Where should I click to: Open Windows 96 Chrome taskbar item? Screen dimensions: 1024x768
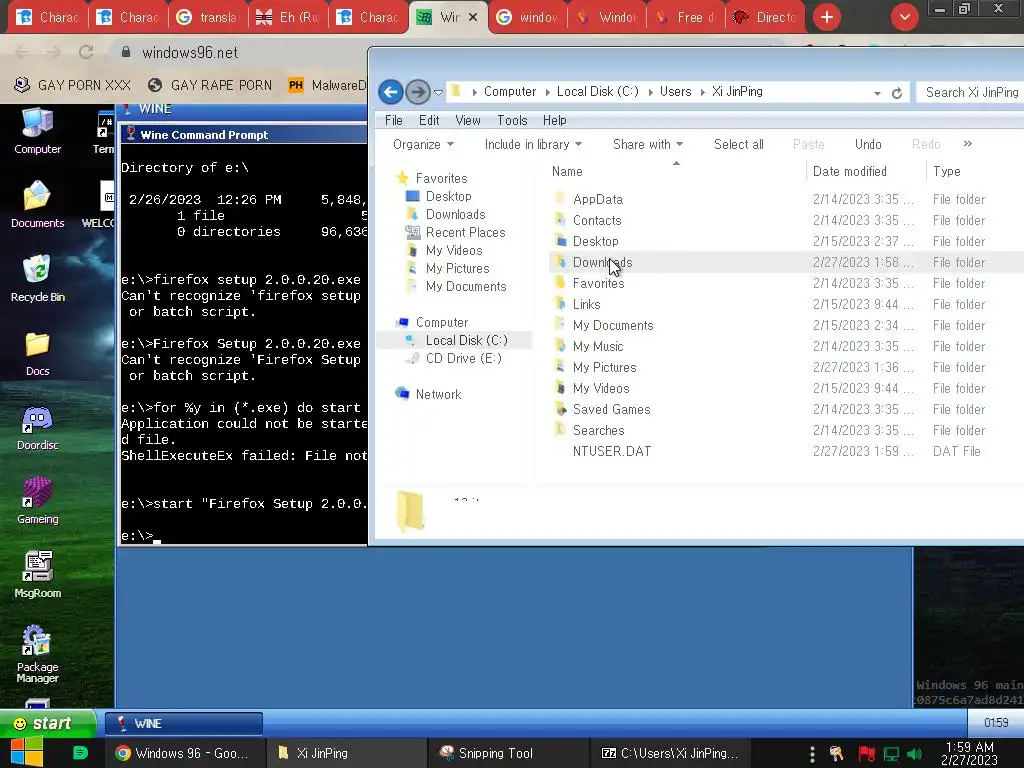(x=183, y=753)
